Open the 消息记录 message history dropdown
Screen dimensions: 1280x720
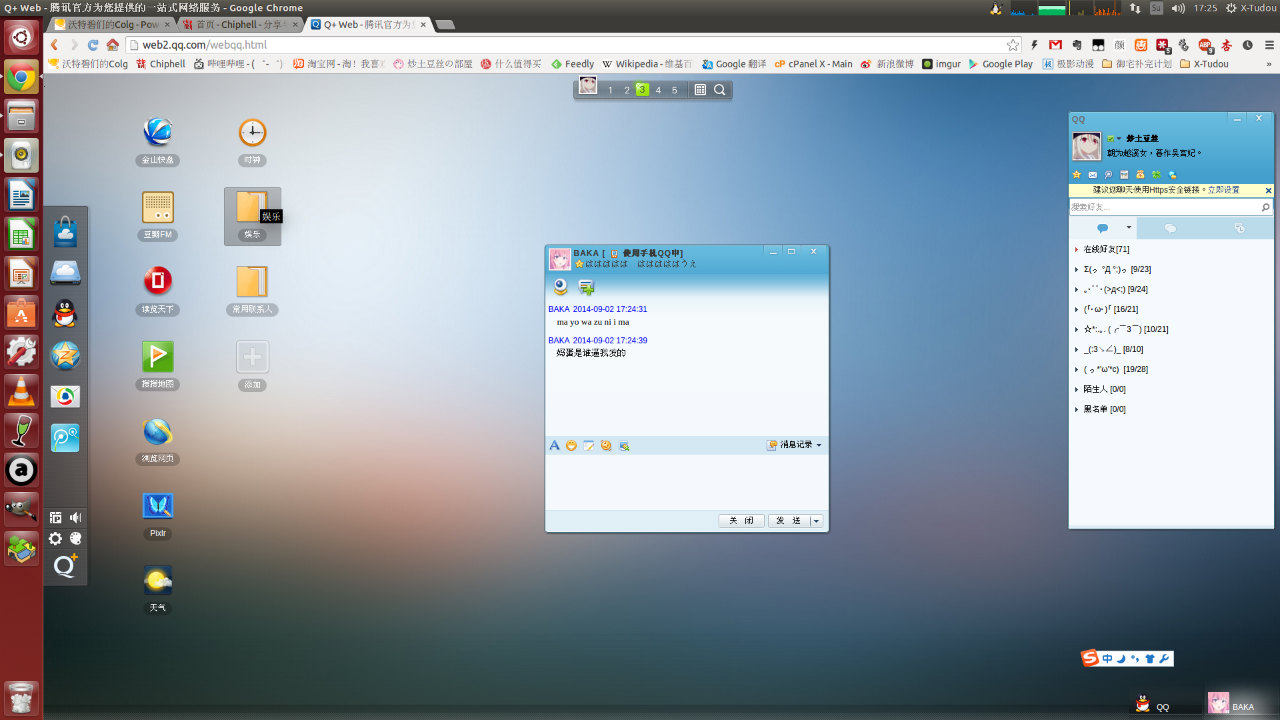pos(794,445)
